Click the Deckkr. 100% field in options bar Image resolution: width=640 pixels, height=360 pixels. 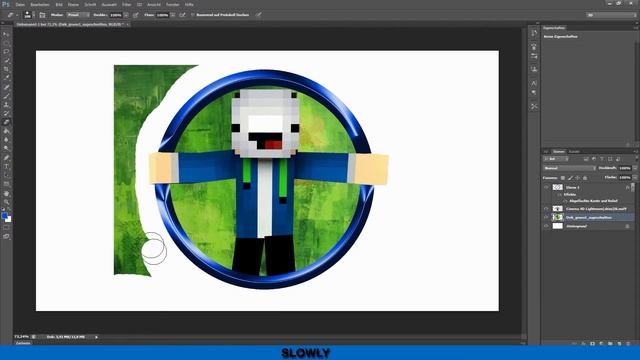pyautogui.click(x=116, y=15)
